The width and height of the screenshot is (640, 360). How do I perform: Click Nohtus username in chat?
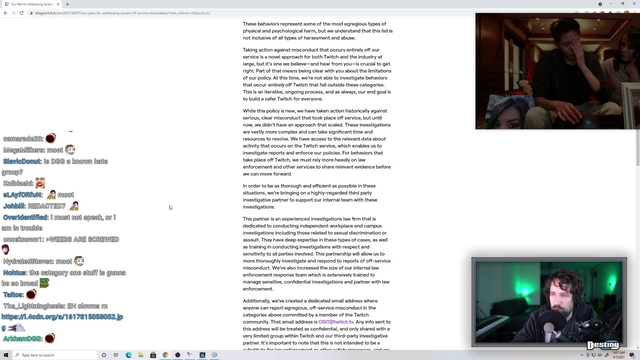pos(15,273)
